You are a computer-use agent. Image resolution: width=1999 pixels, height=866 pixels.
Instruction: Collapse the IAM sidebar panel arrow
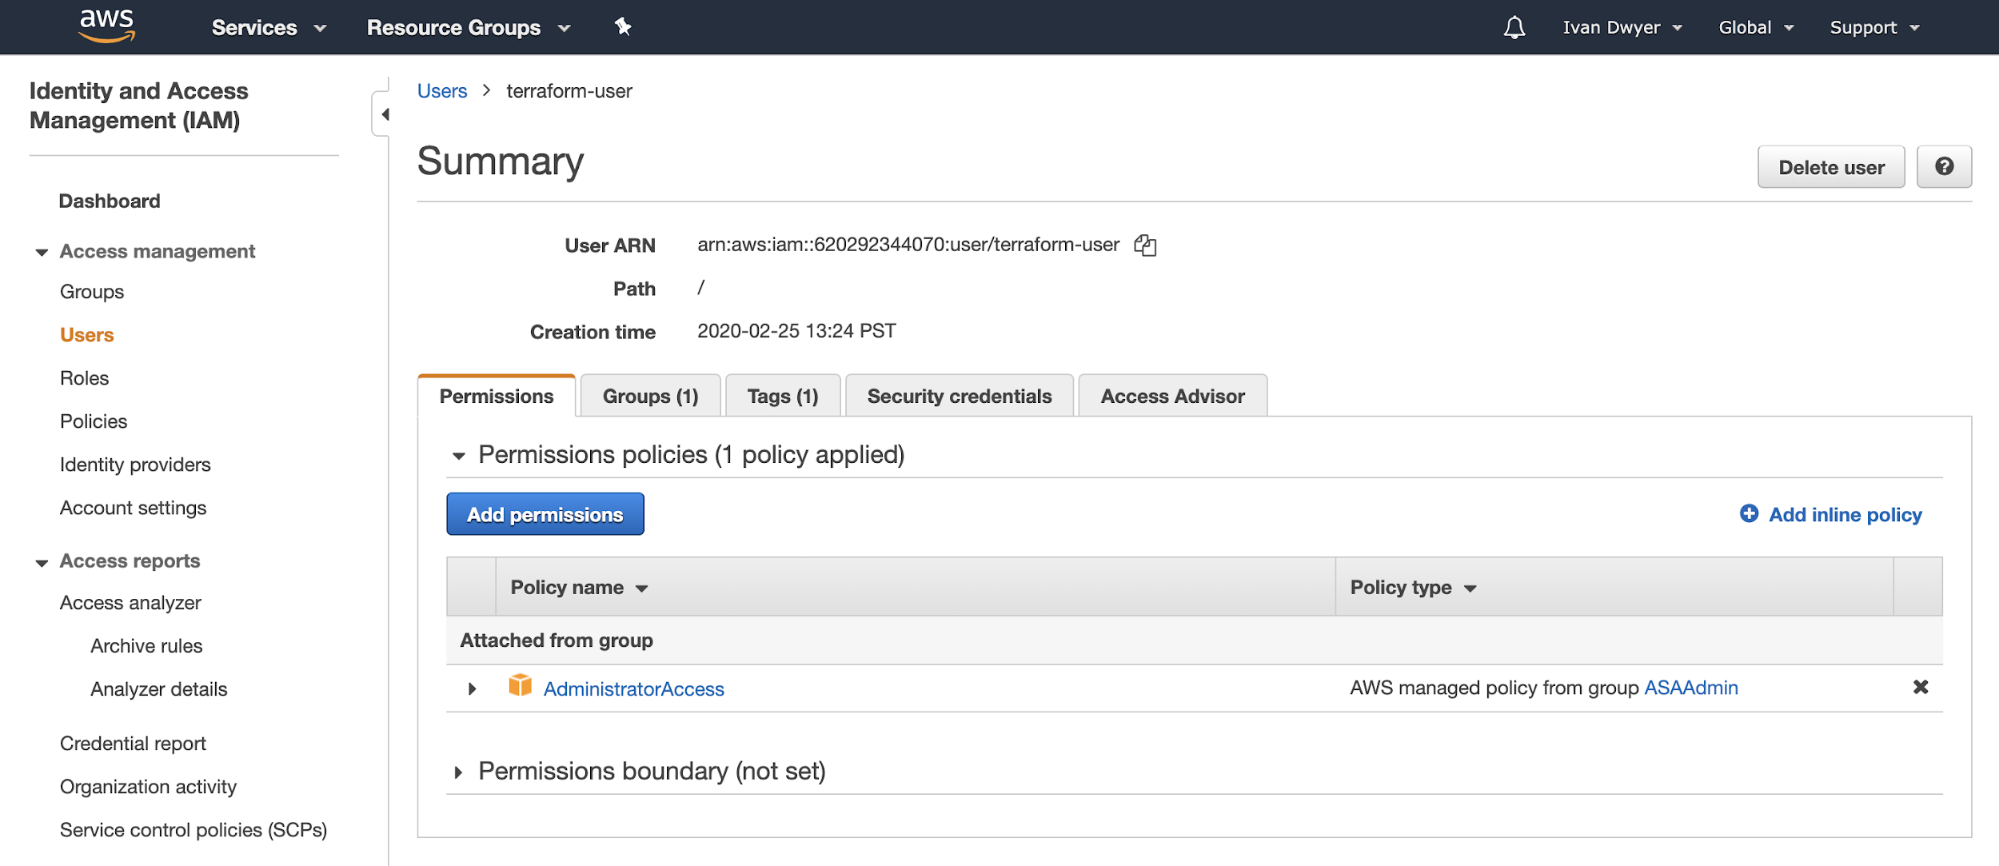pyautogui.click(x=384, y=114)
